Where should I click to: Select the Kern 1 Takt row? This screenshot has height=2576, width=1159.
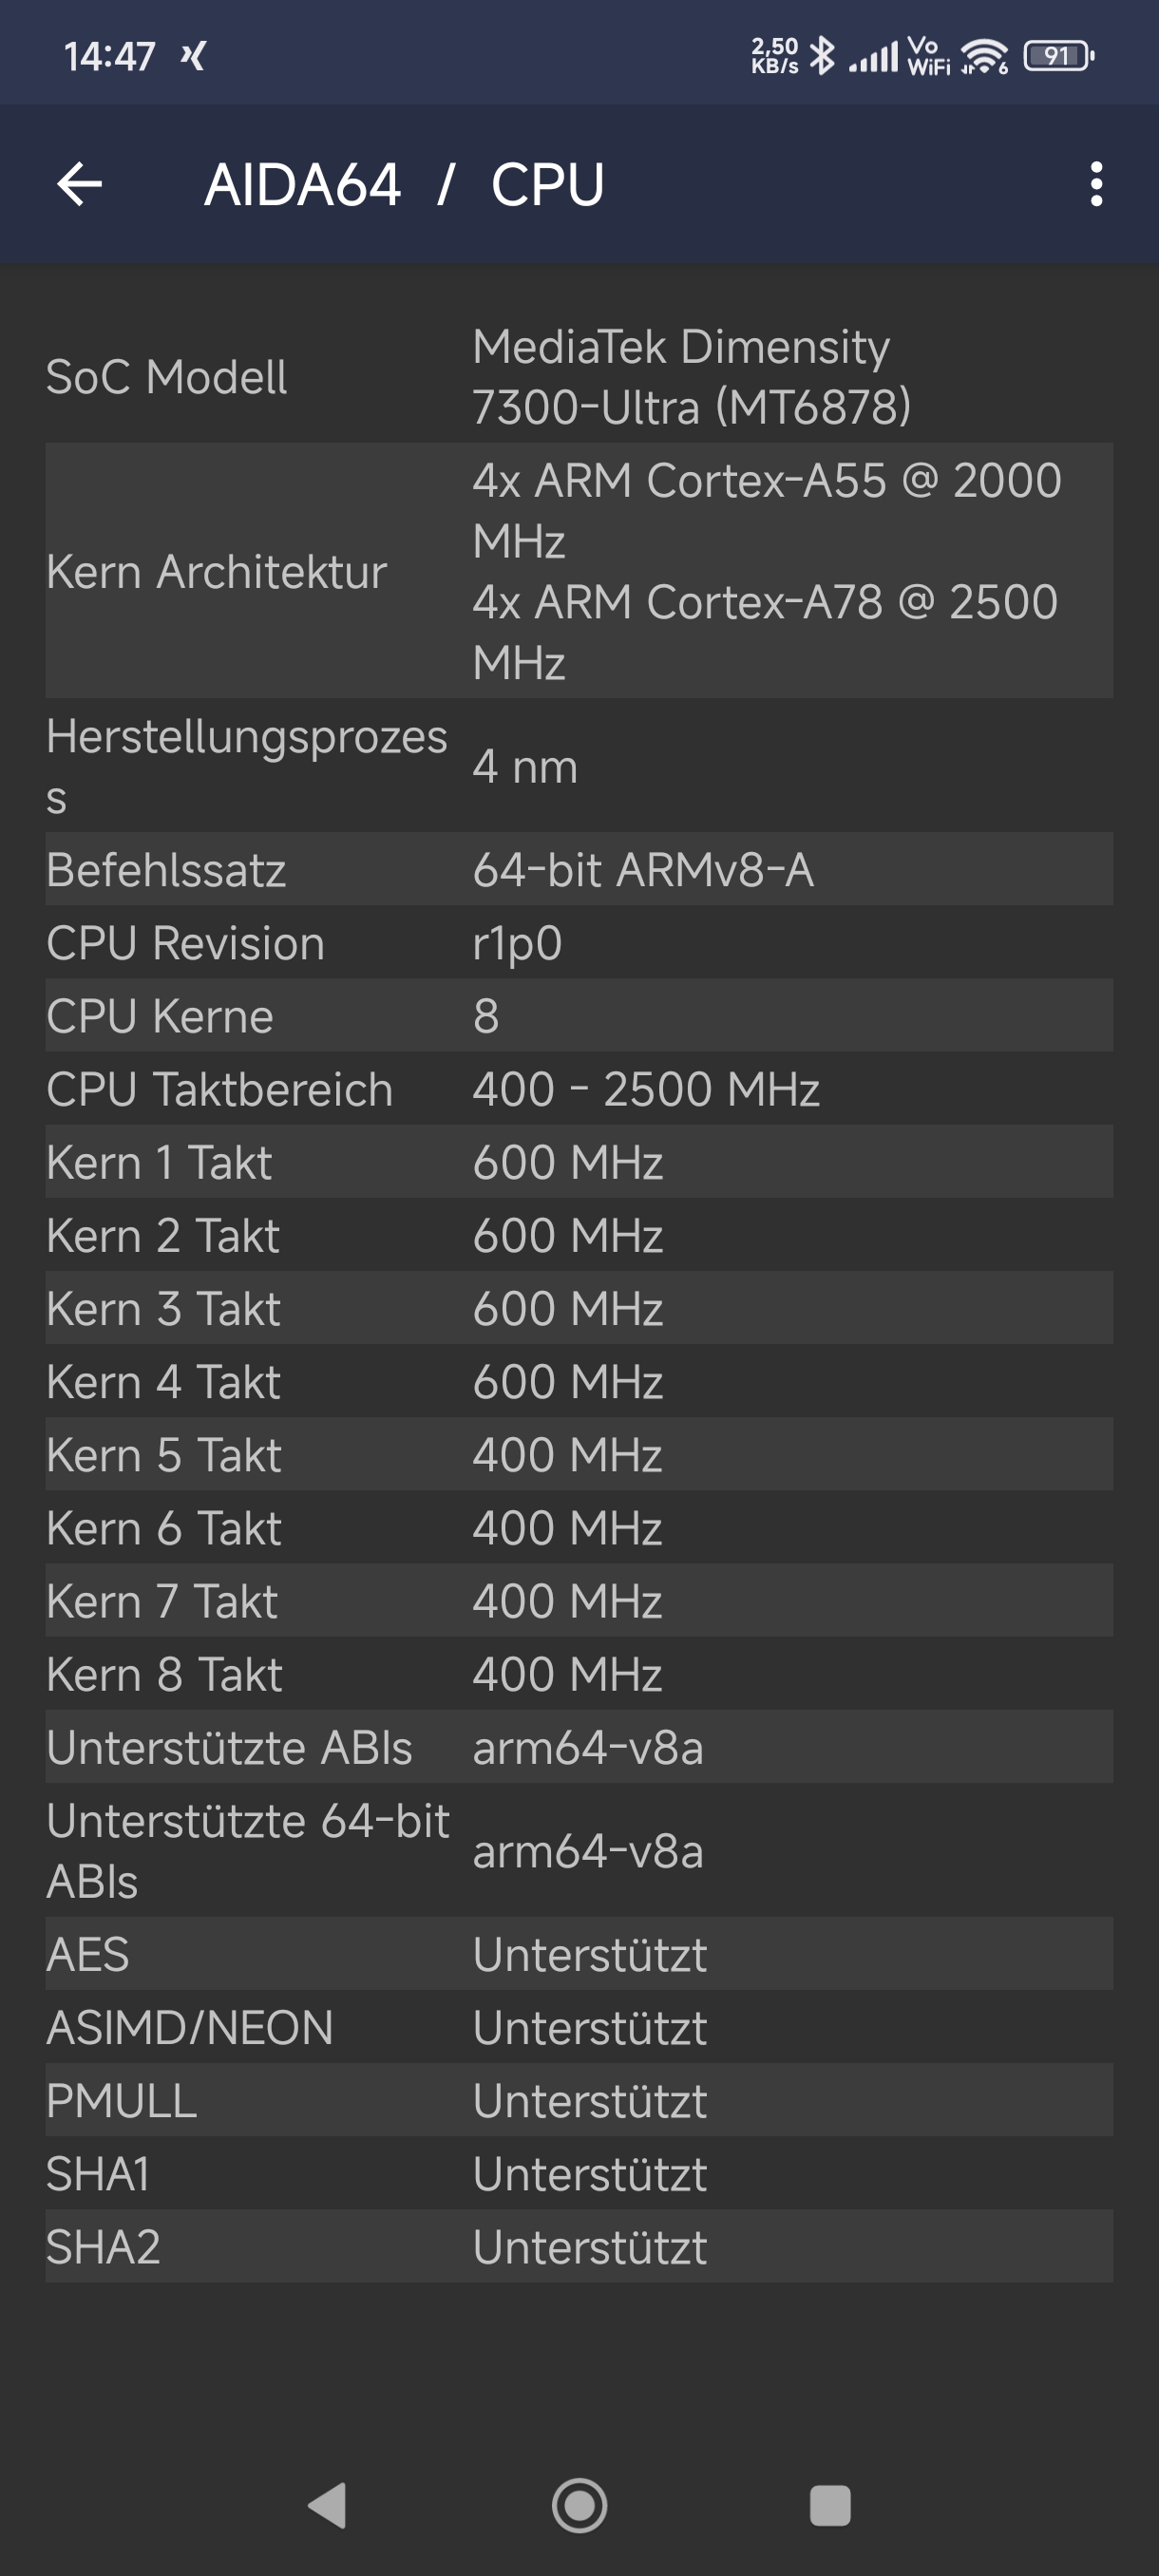pyautogui.click(x=579, y=1162)
